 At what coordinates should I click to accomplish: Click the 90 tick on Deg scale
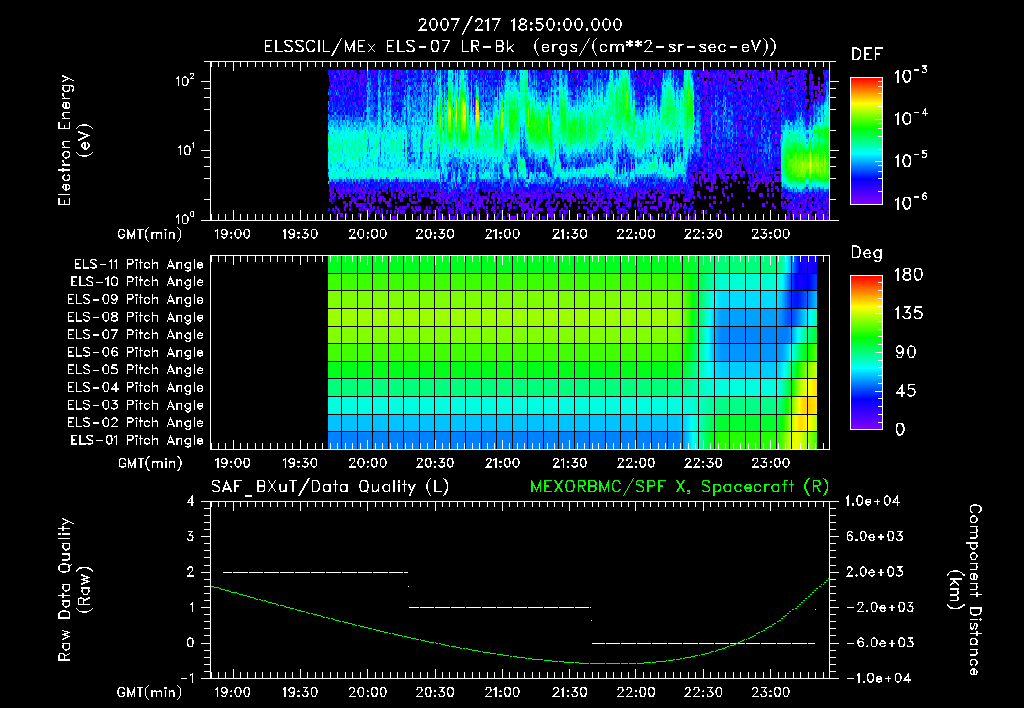point(906,352)
